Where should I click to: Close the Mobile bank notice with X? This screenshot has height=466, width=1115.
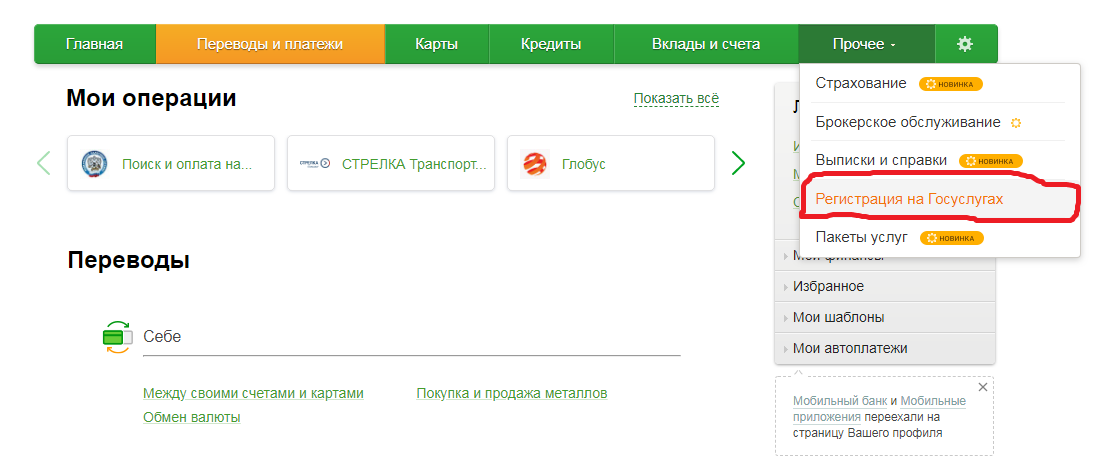pos(983,387)
